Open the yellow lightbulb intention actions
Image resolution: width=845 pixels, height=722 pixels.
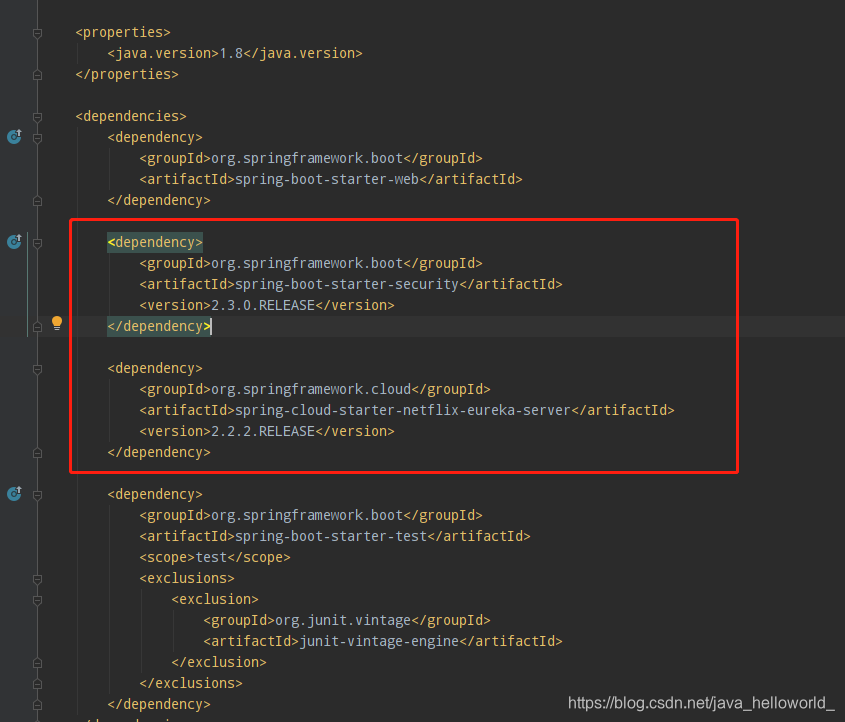click(x=57, y=323)
